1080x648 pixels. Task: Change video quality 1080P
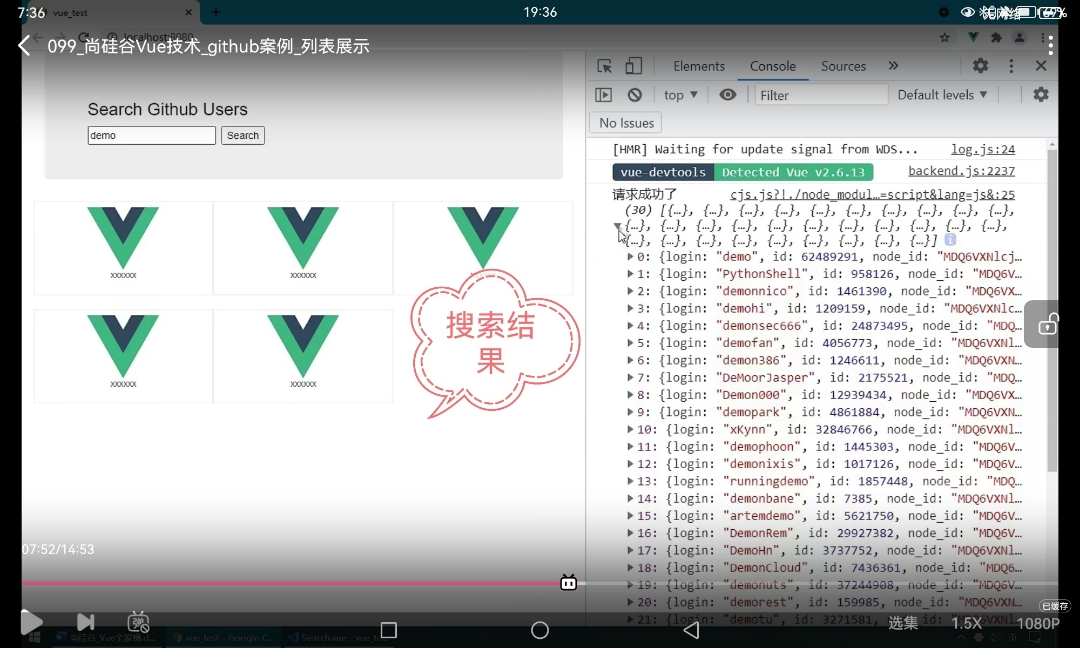[1037, 623]
